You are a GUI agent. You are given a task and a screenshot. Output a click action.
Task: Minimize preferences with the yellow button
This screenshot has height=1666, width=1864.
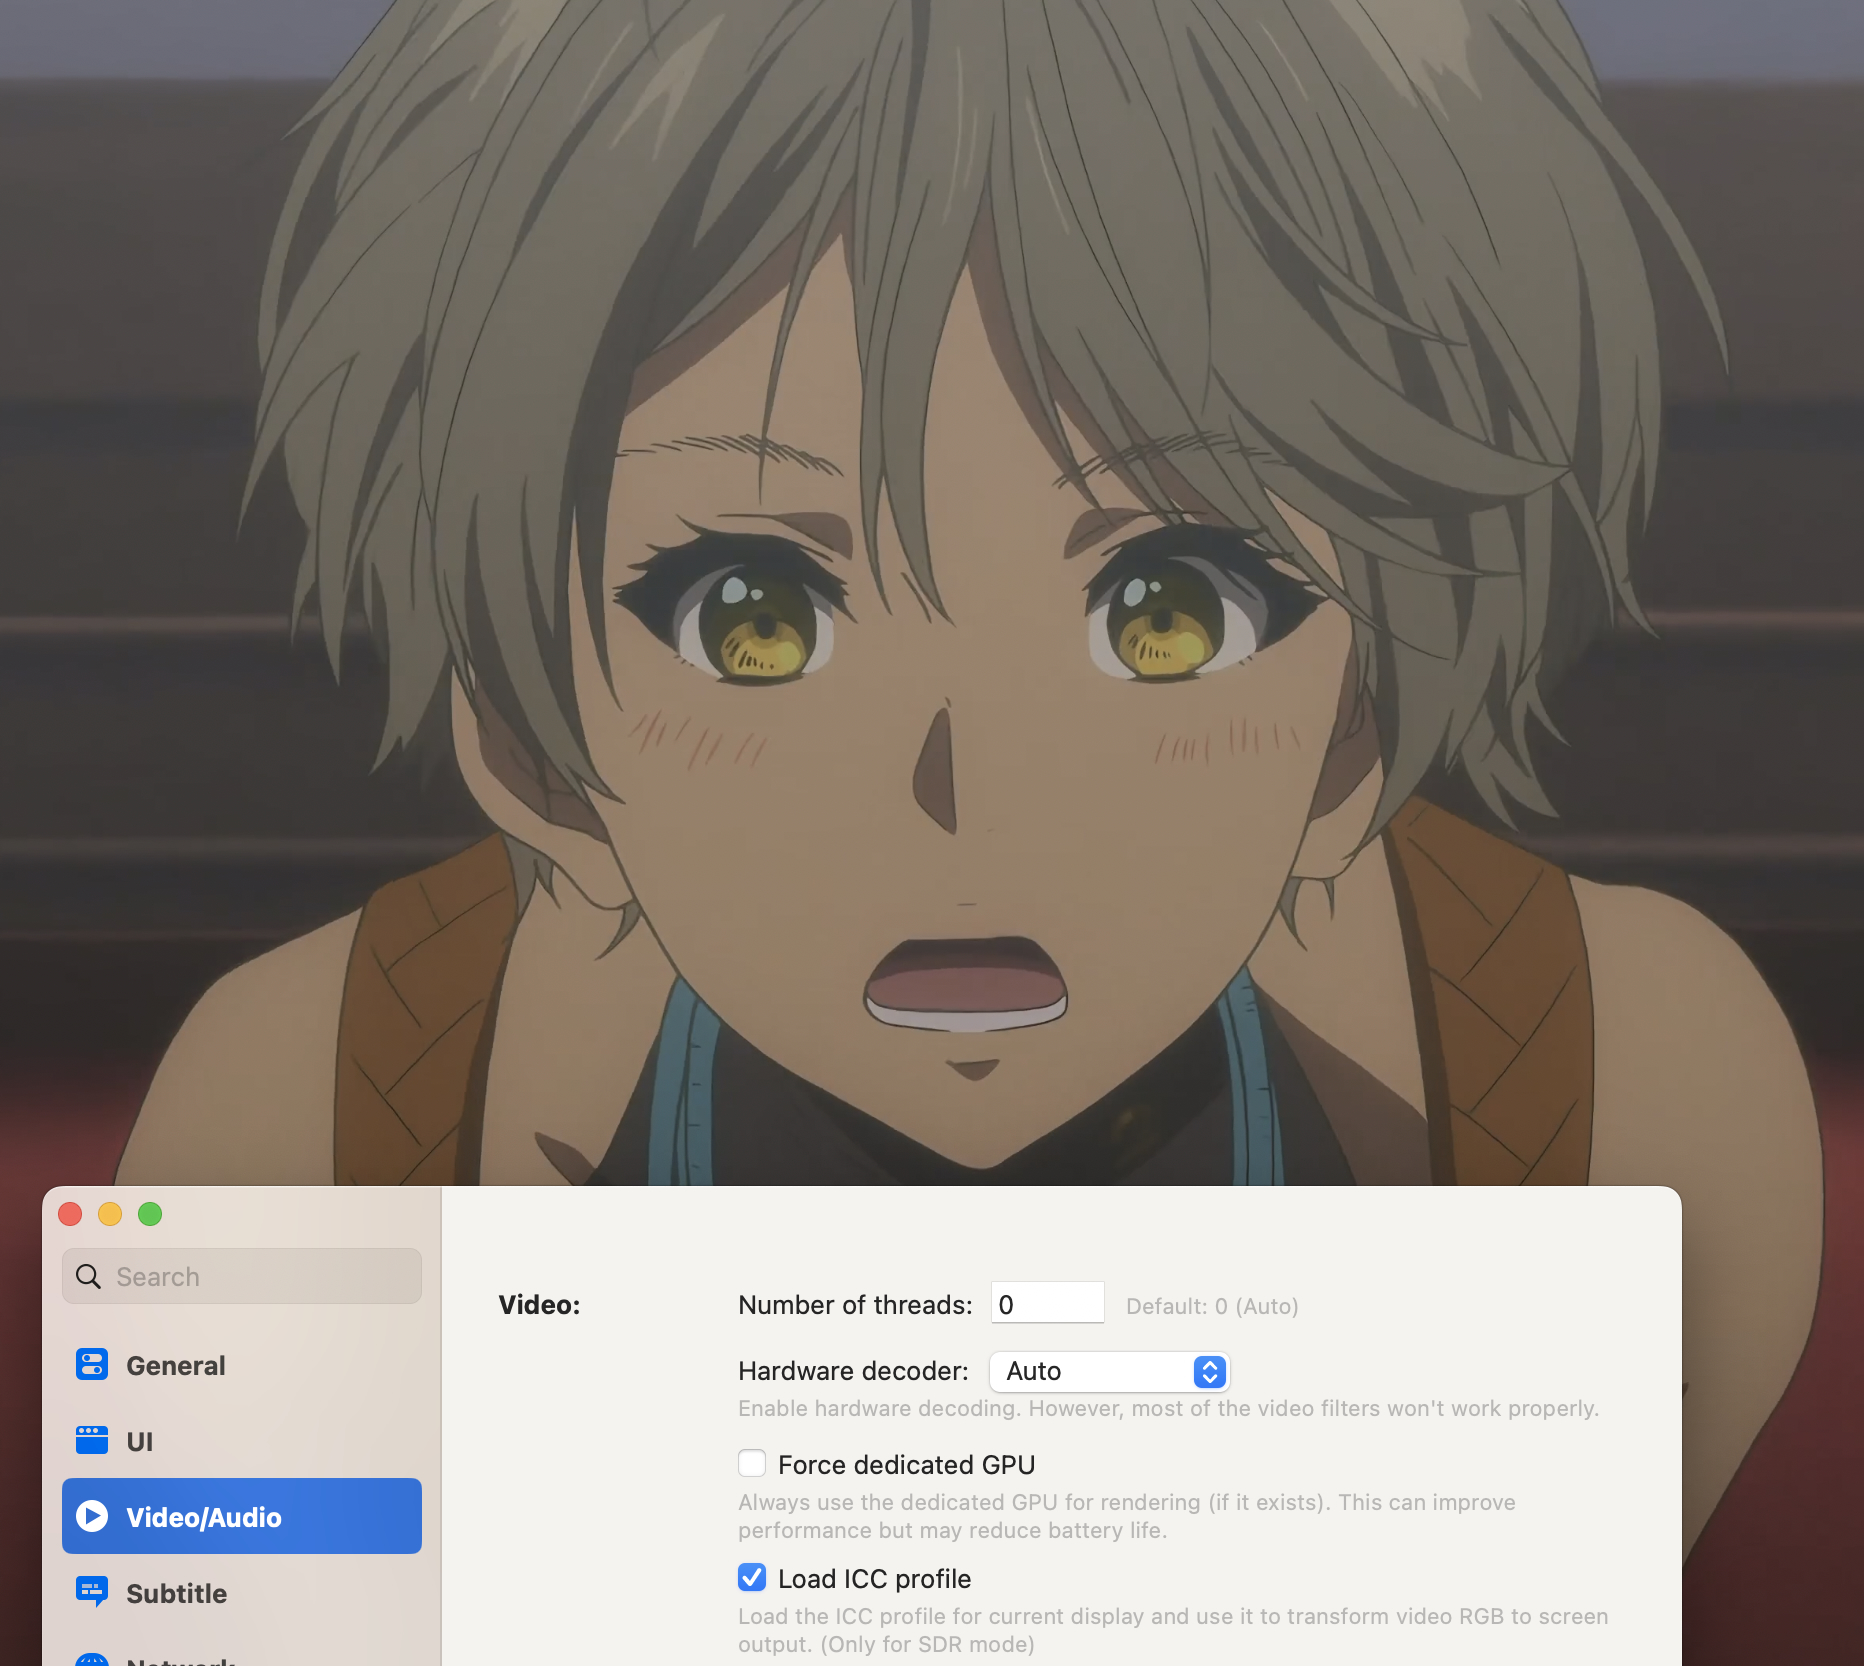(110, 1214)
